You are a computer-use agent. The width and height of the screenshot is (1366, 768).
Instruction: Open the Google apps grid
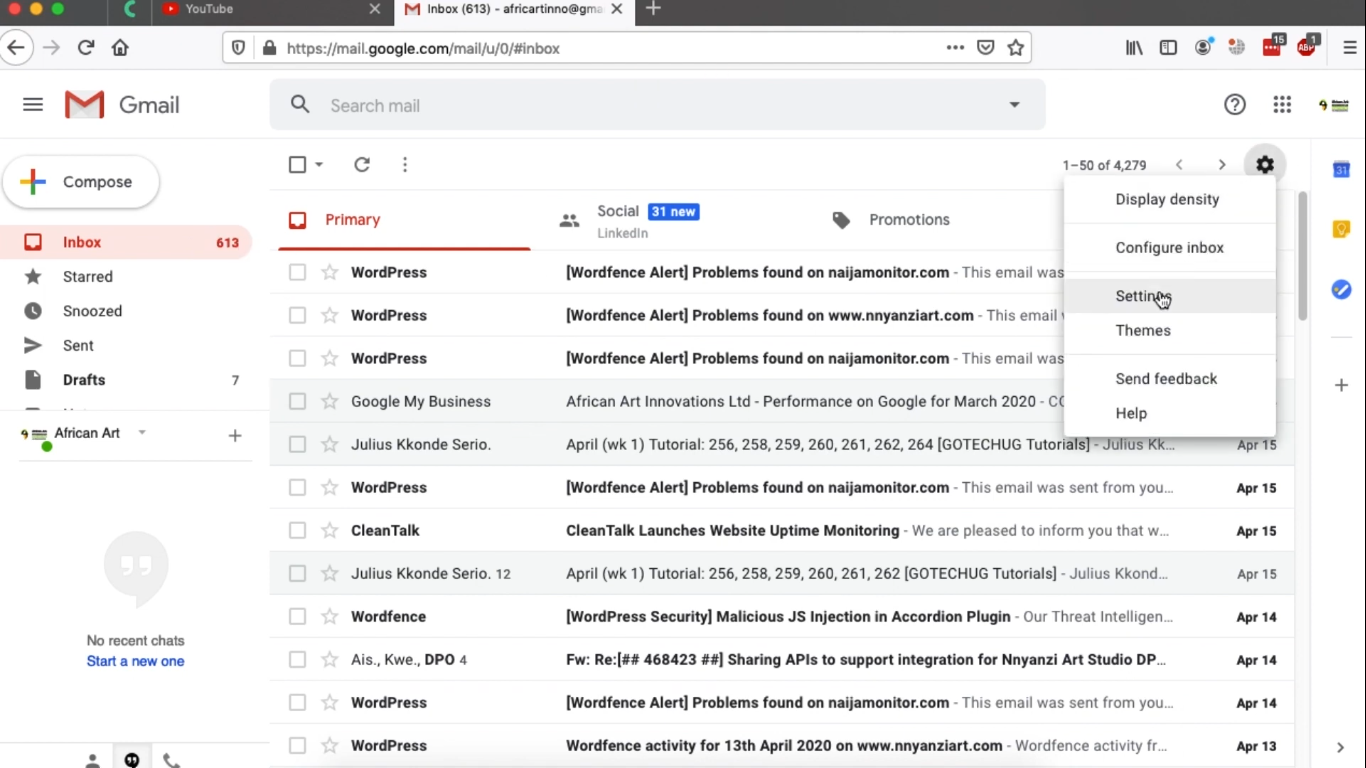click(1282, 105)
